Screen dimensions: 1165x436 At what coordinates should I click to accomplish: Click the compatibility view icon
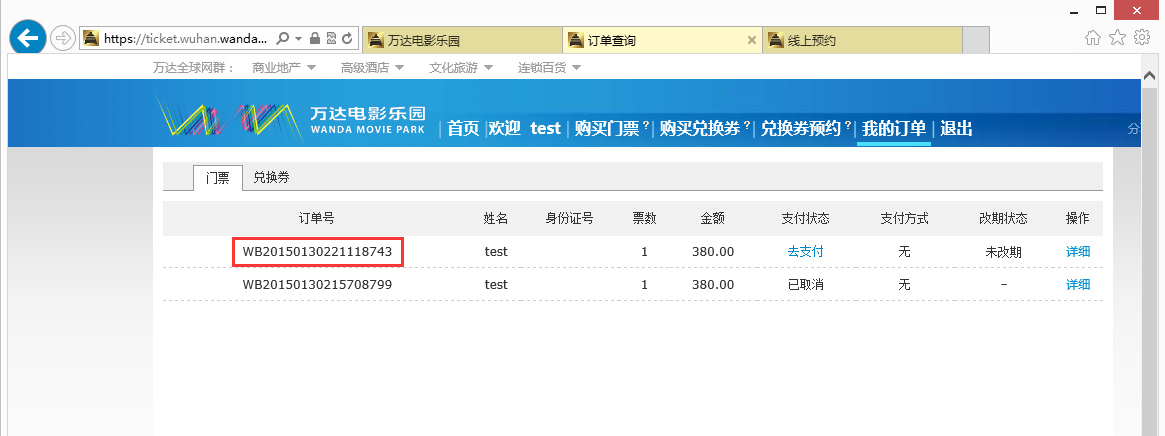tap(331, 38)
